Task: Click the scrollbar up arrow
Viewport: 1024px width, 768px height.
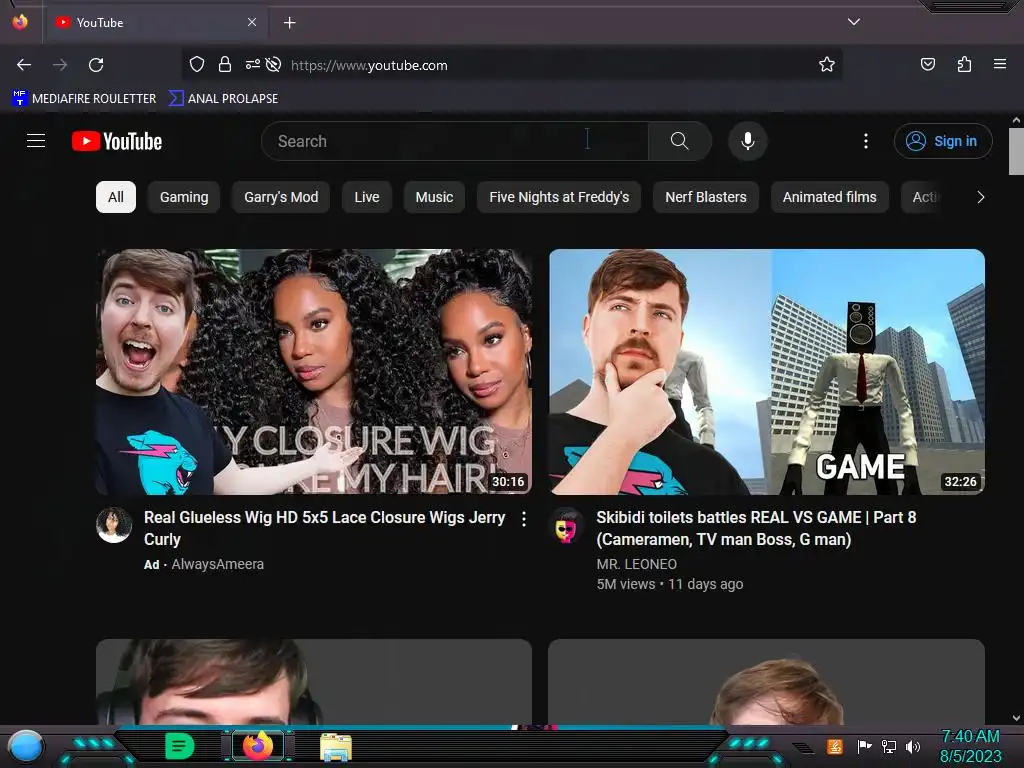Action: click(x=1016, y=120)
